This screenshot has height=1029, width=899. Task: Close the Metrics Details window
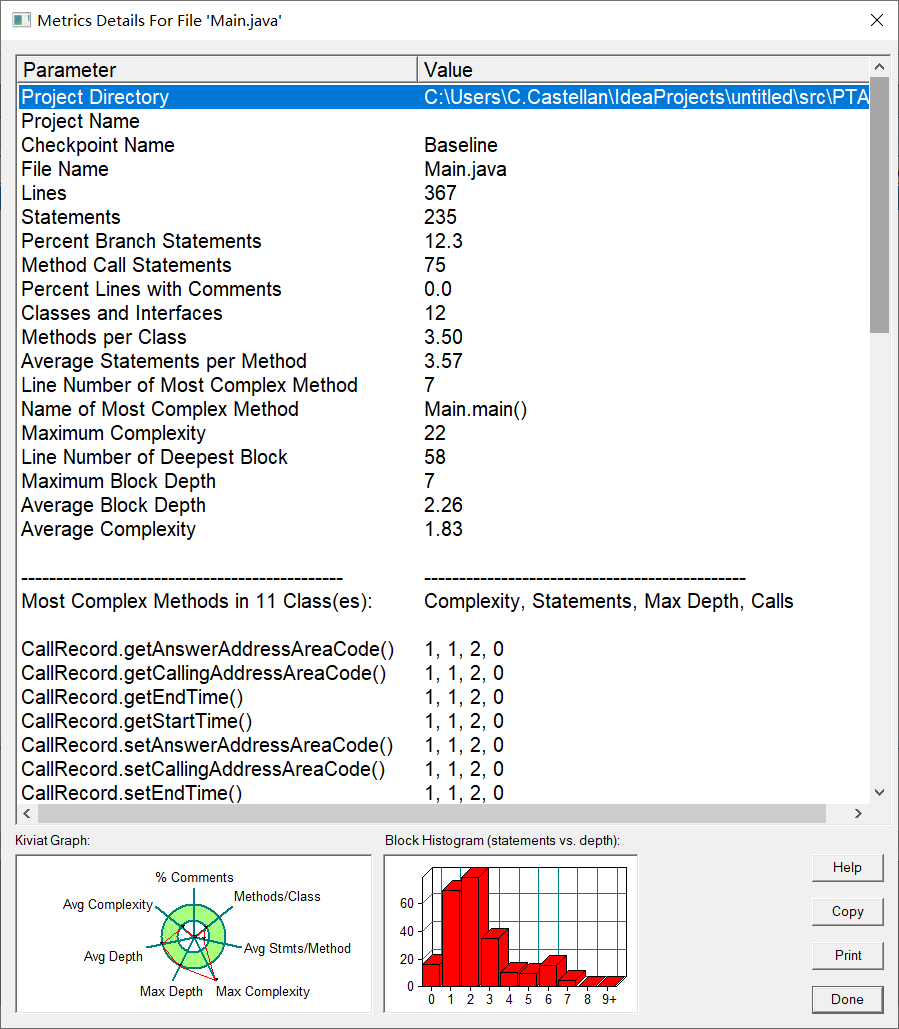click(877, 20)
